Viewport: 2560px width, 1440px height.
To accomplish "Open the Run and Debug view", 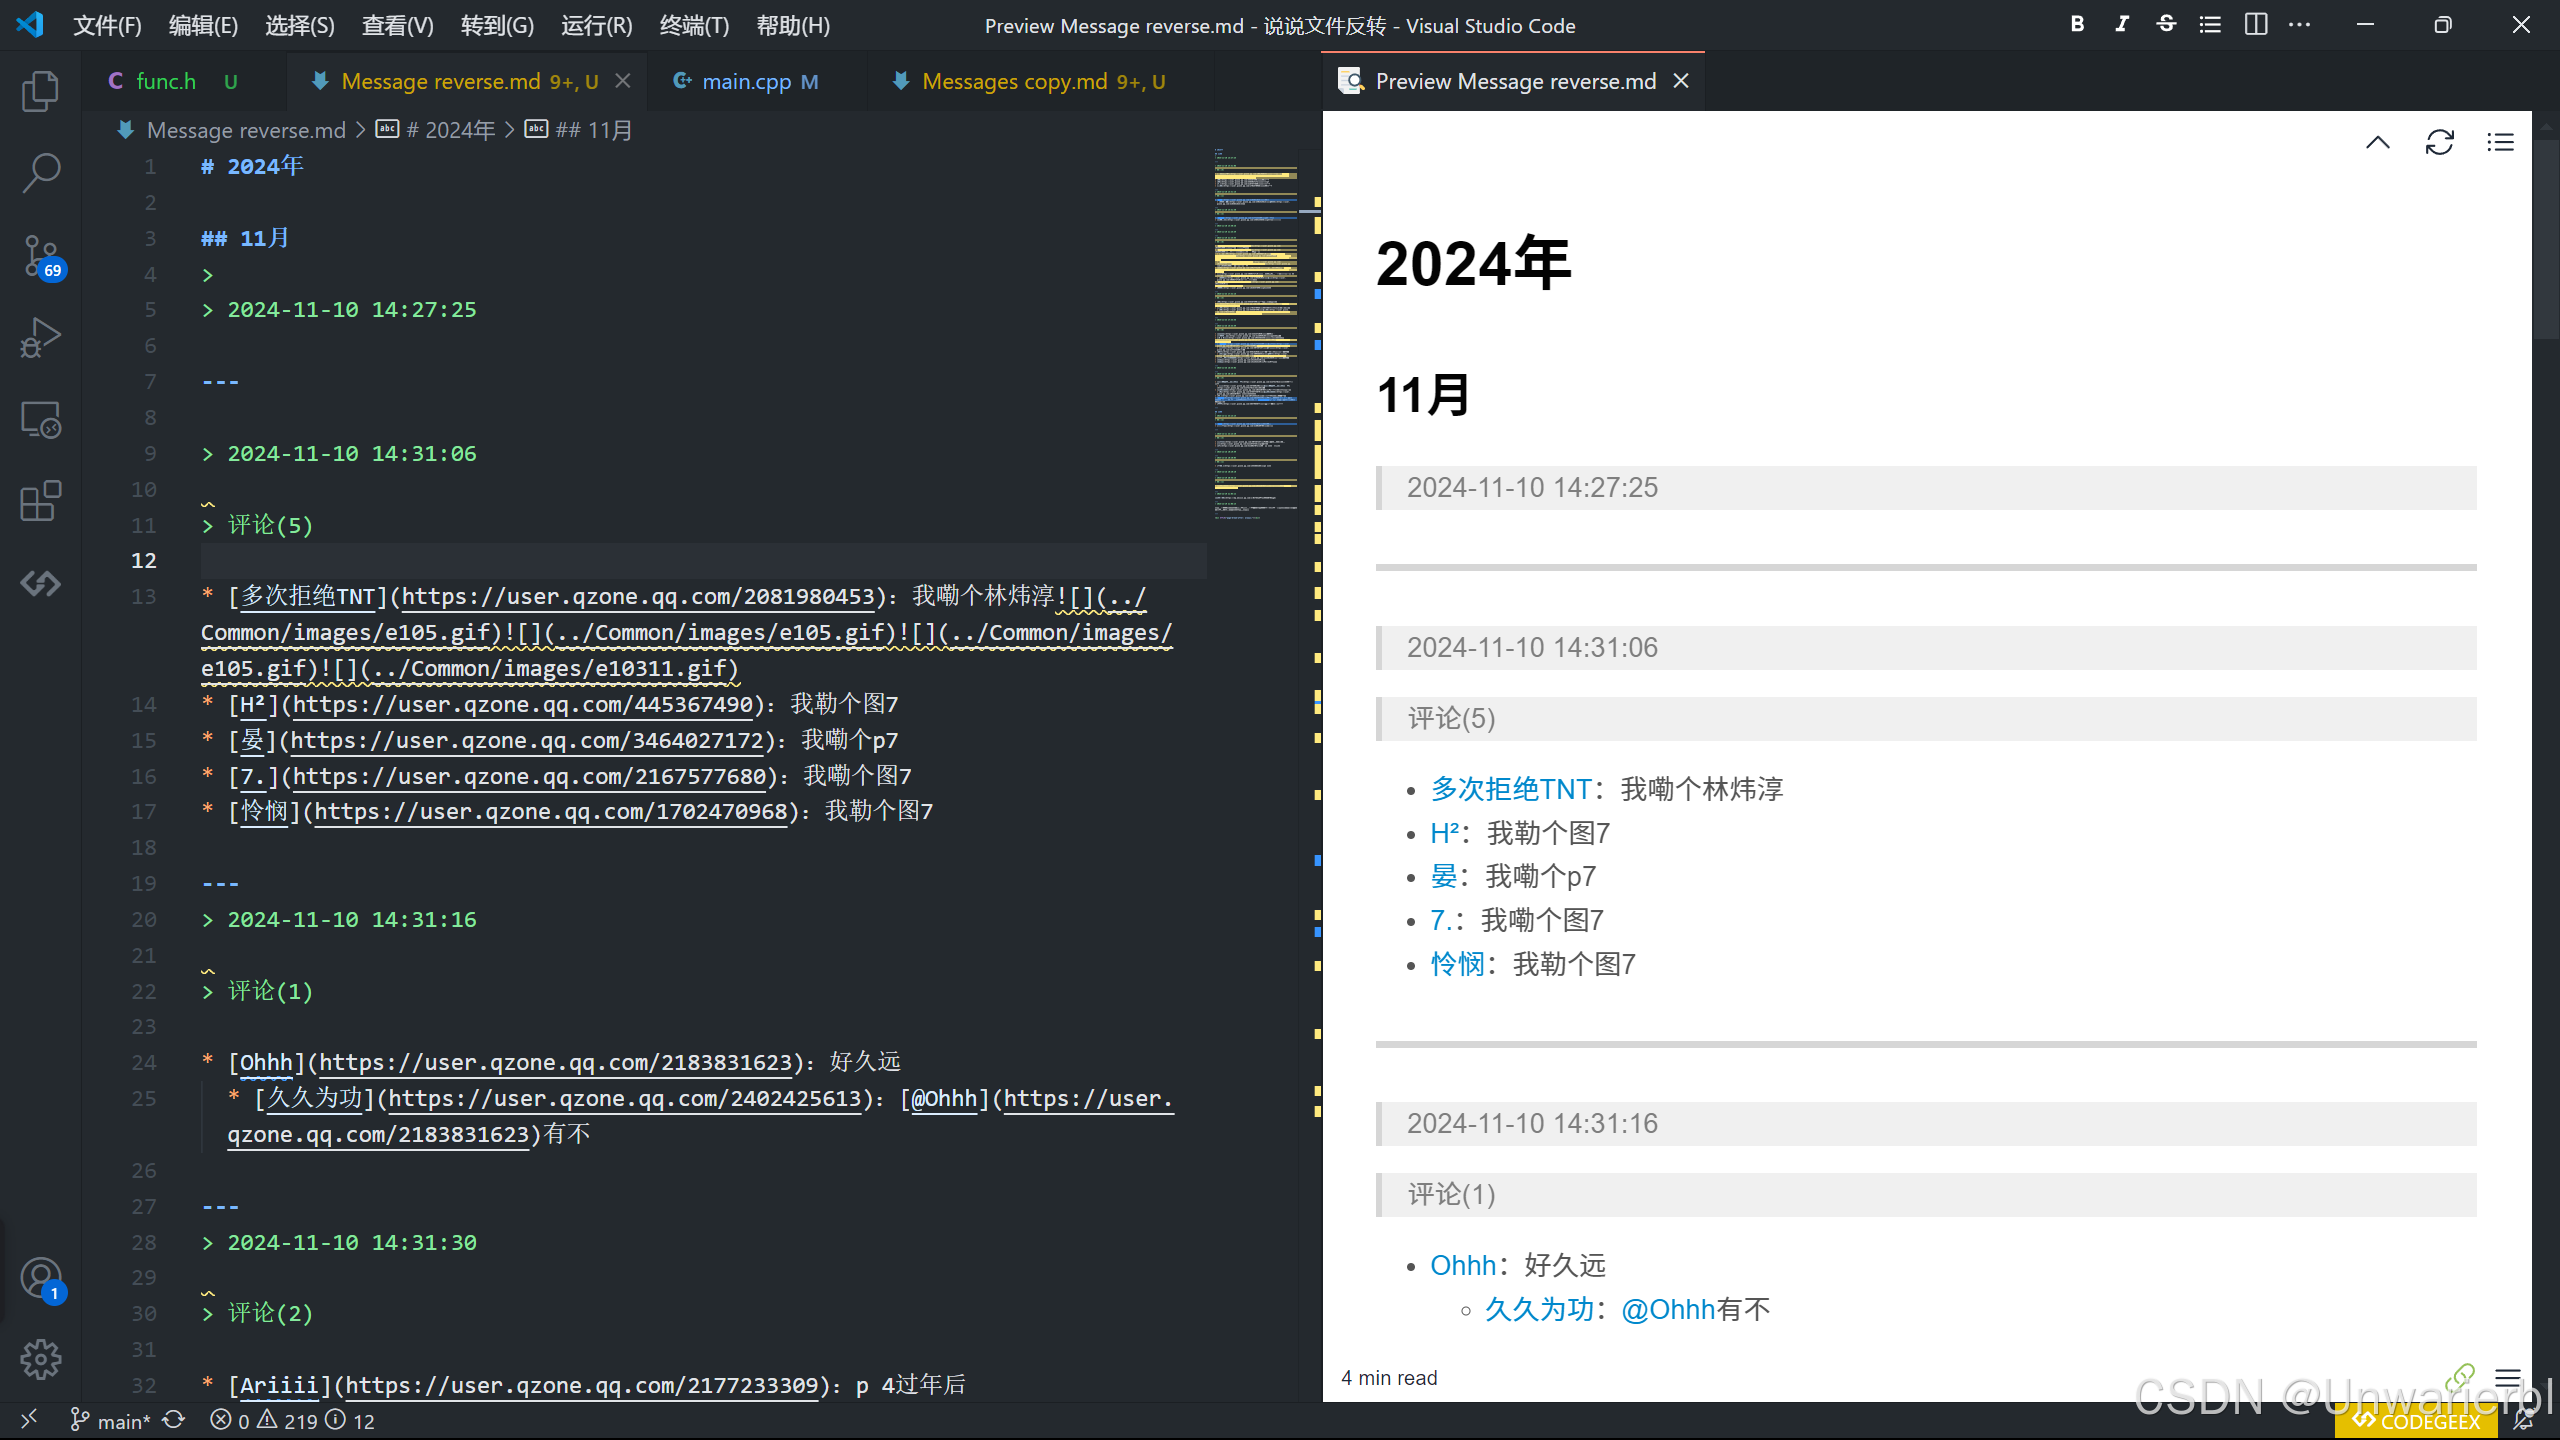I will tap(40, 338).
